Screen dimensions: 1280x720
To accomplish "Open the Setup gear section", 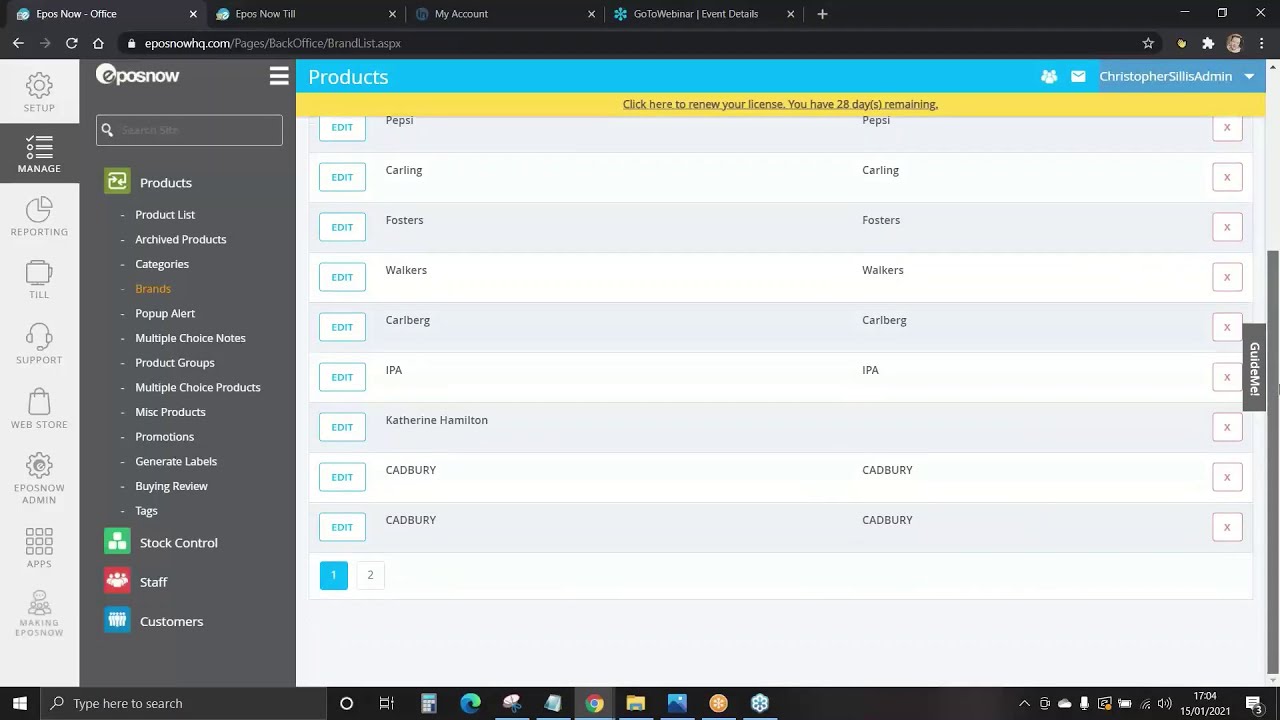I will click(39, 92).
